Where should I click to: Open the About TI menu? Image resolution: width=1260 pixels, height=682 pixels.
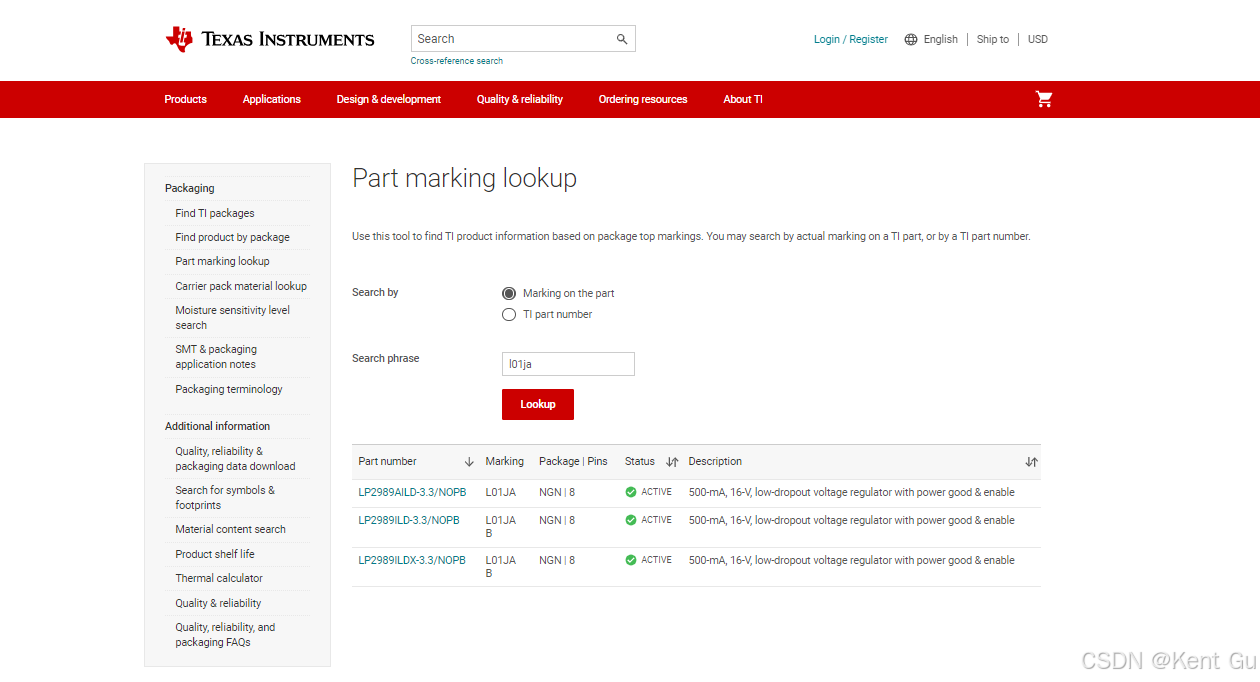(x=743, y=99)
